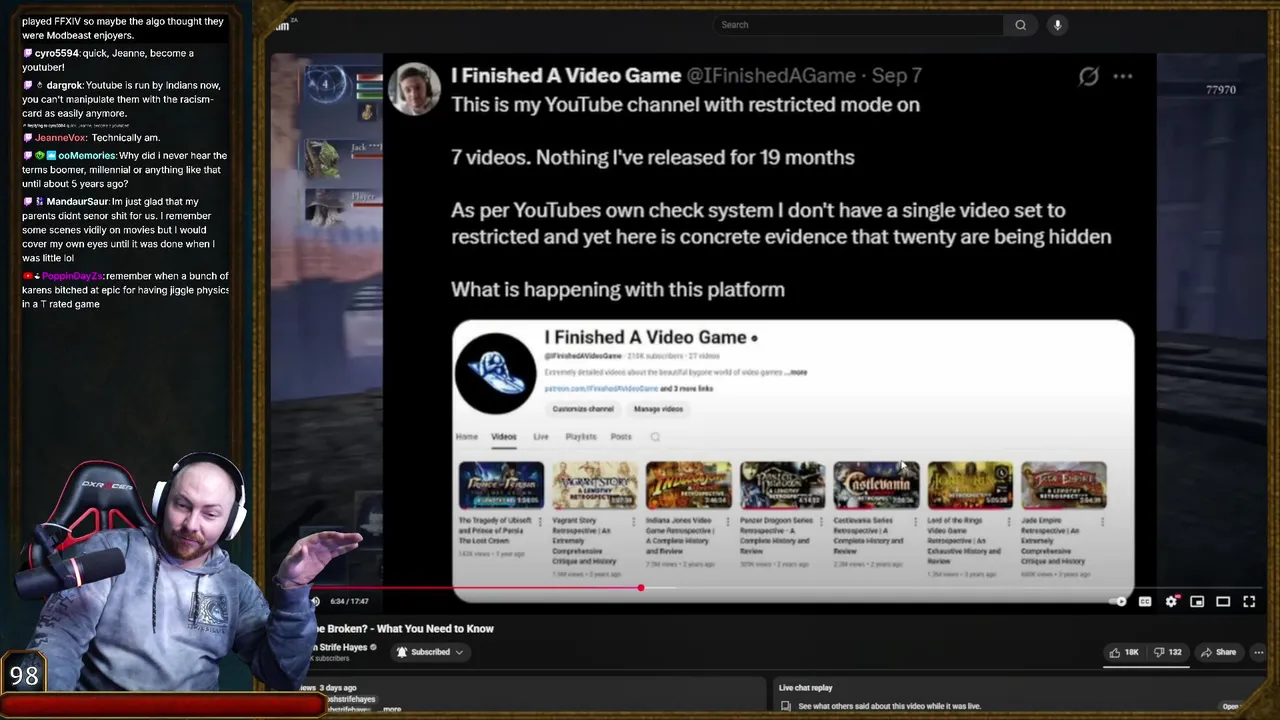Open options menu for Jade Empire video
The image size is (1280, 720).
click(1103, 521)
